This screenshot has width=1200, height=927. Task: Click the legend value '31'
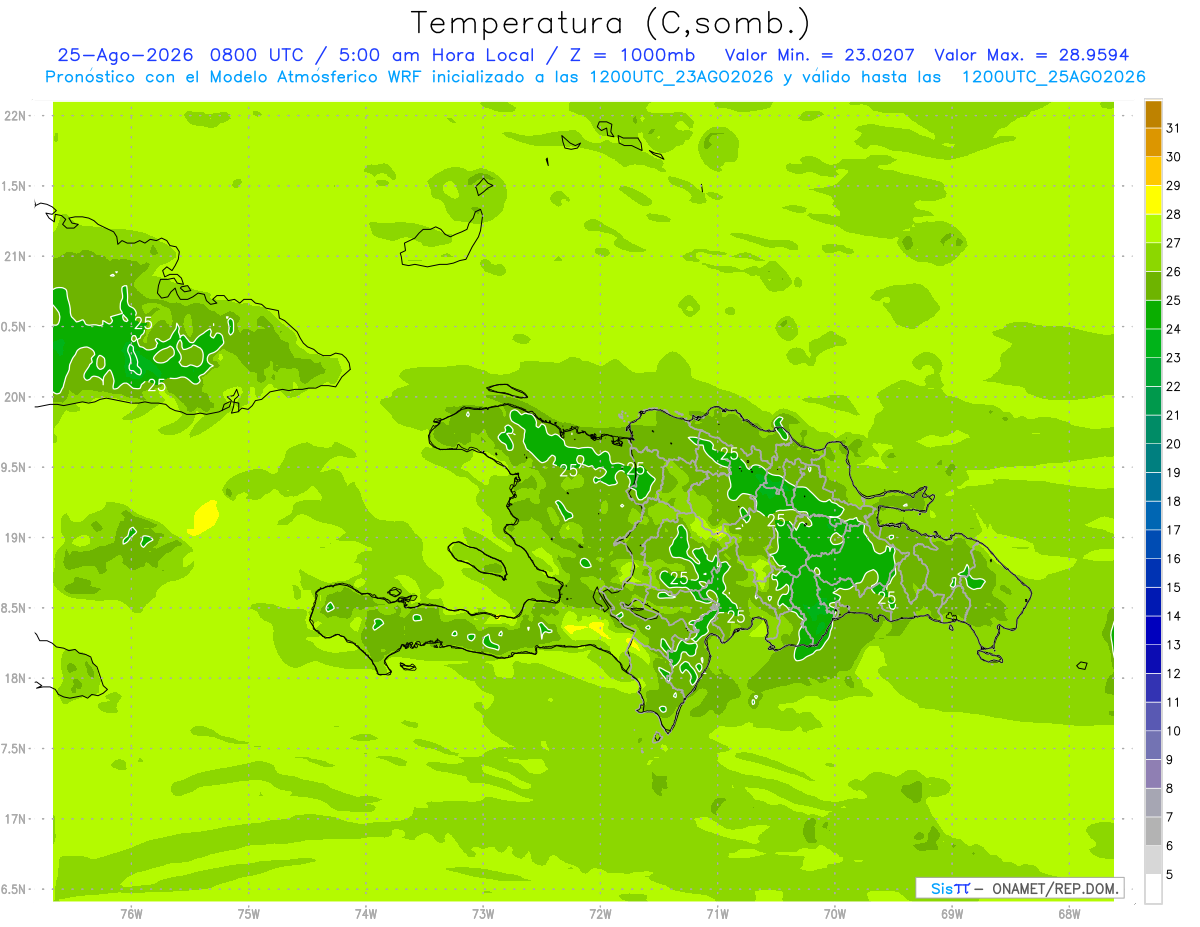click(x=1174, y=128)
